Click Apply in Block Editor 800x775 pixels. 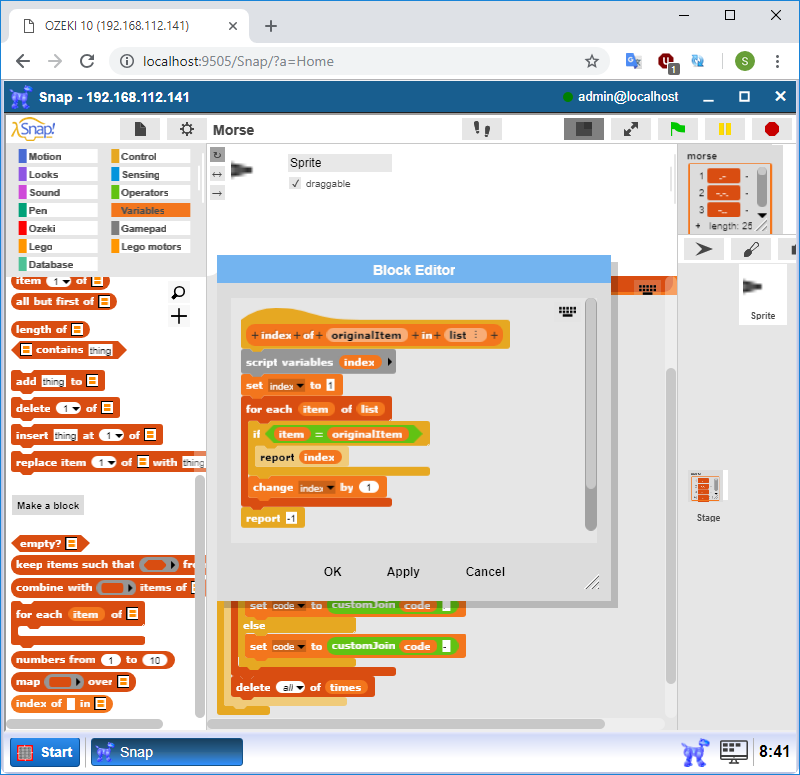click(x=403, y=571)
